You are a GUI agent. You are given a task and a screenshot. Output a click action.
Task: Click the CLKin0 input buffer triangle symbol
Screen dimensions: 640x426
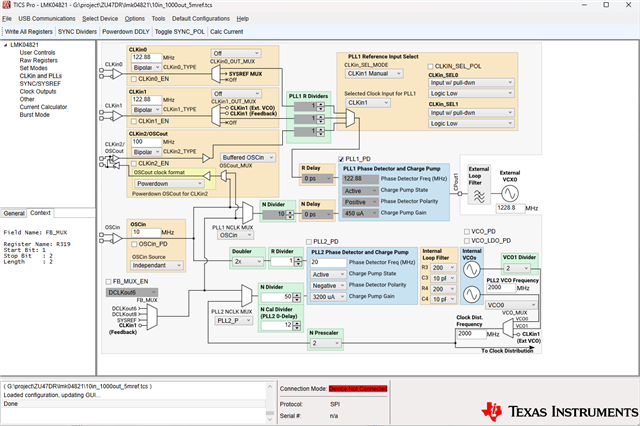(x=117, y=73)
